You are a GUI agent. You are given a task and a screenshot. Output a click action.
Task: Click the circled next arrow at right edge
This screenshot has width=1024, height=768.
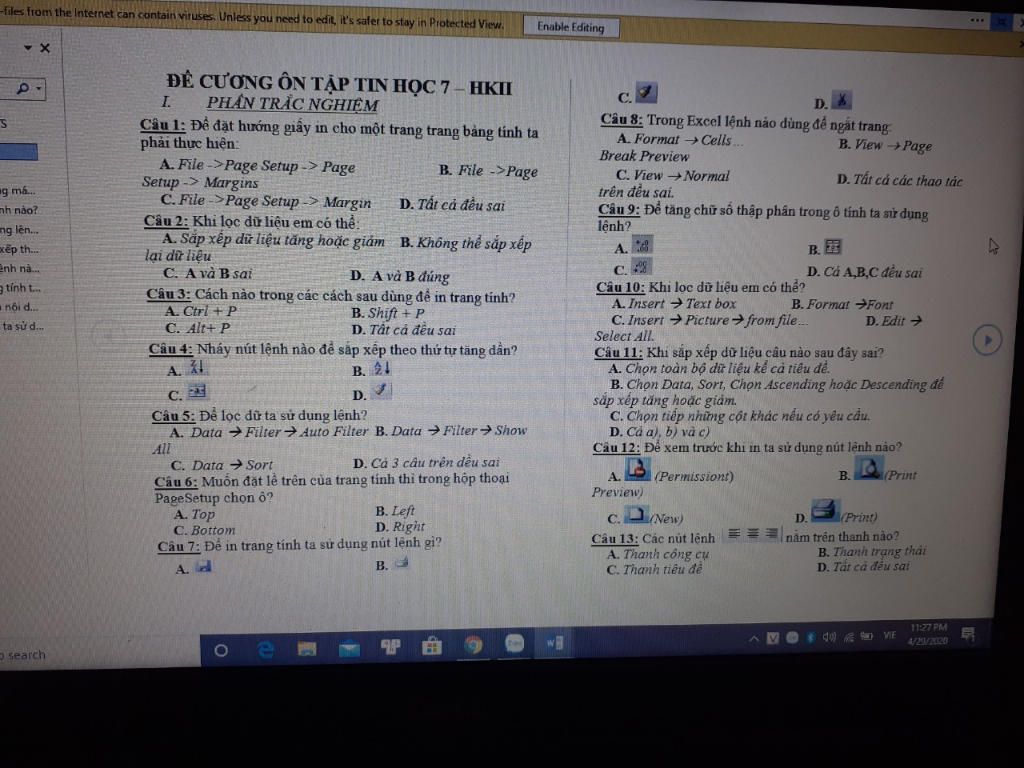(x=987, y=340)
